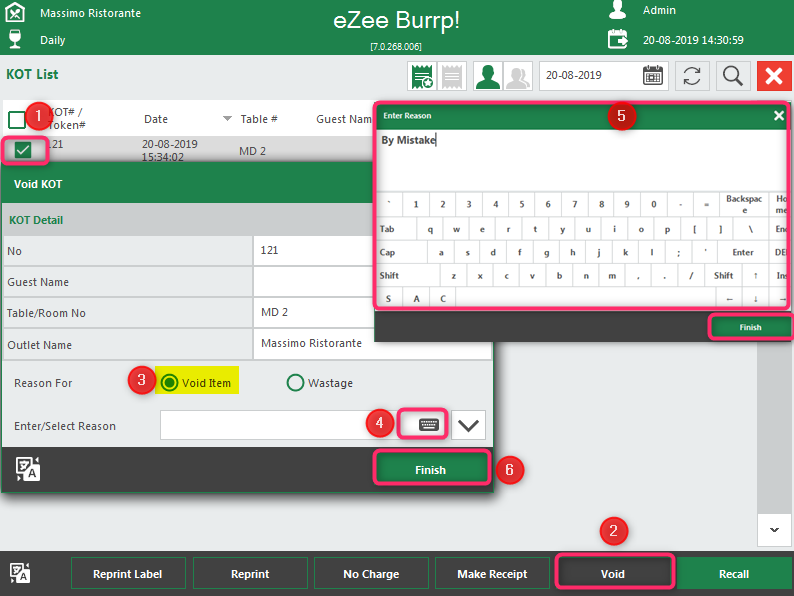The image size is (794, 596).
Task: Tick the select-all KOT header checkbox
Action: [17, 120]
